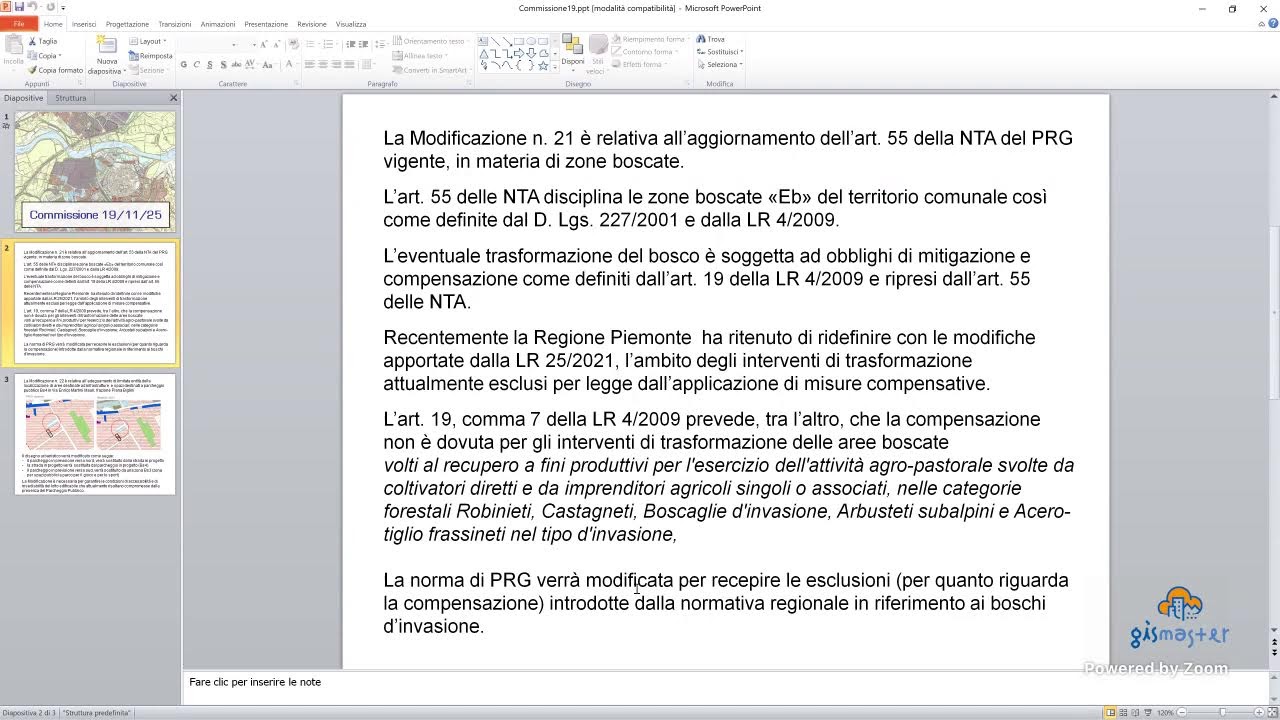
Task: Select the text box shape in gallery
Action: [484, 41]
